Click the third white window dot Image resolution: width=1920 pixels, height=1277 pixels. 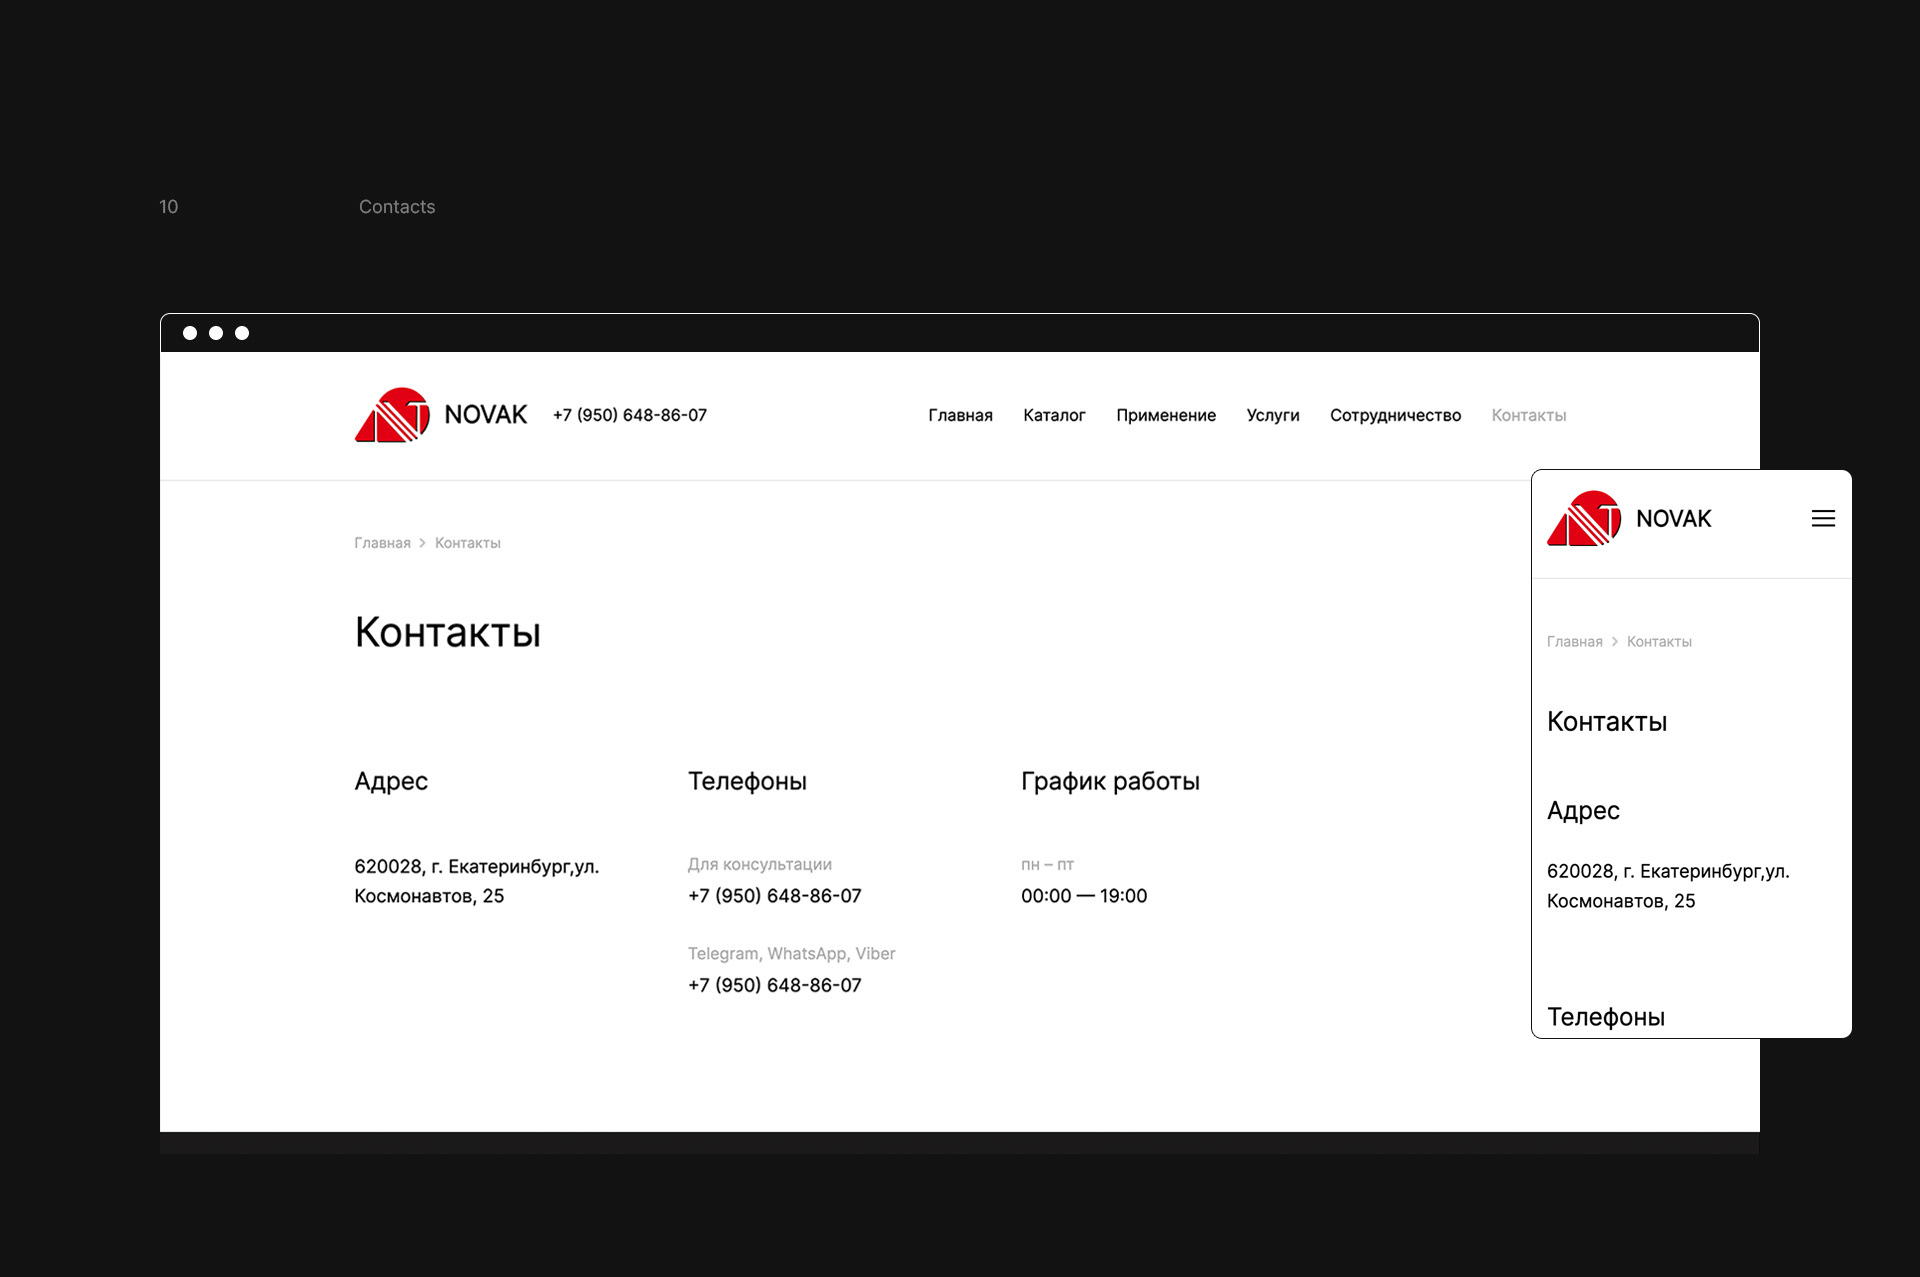pyautogui.click(x=242, y=333)
